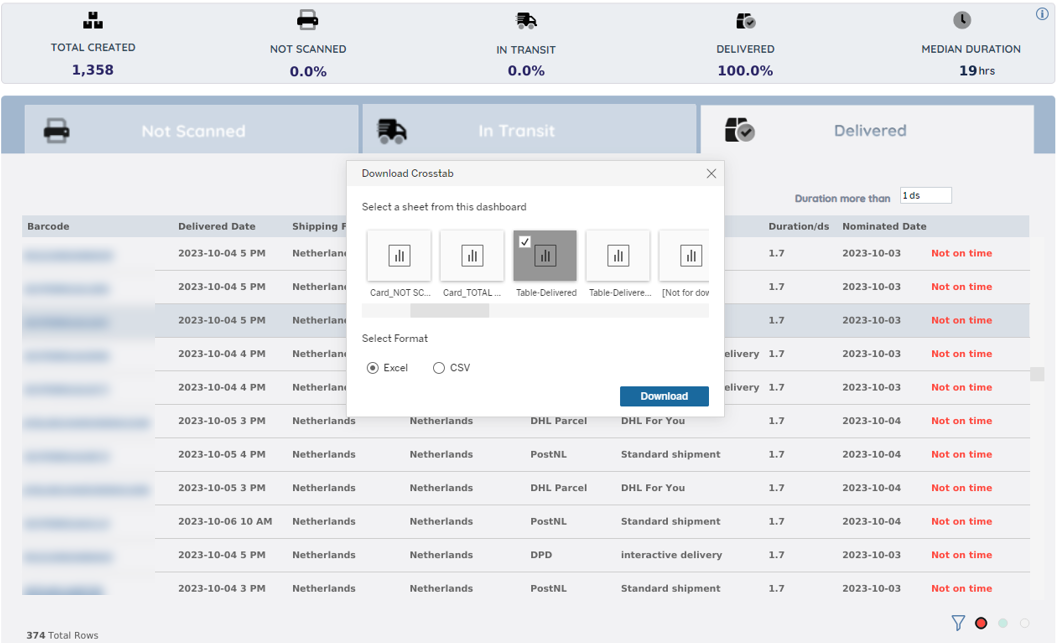Screen dimensions: 1059x643
Task: Click the 2023-10-06 10 AM delivered date
Action: 225,521
